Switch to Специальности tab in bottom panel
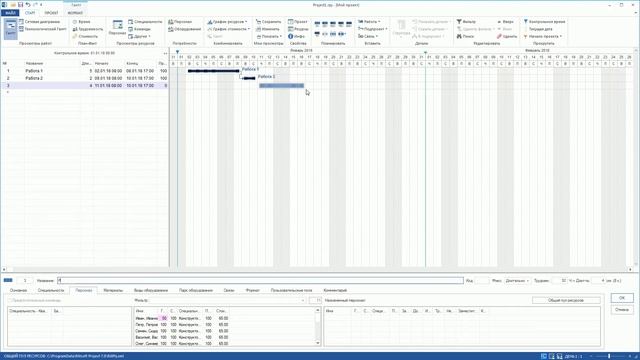640x360 pixels. [x=51, y=290]
